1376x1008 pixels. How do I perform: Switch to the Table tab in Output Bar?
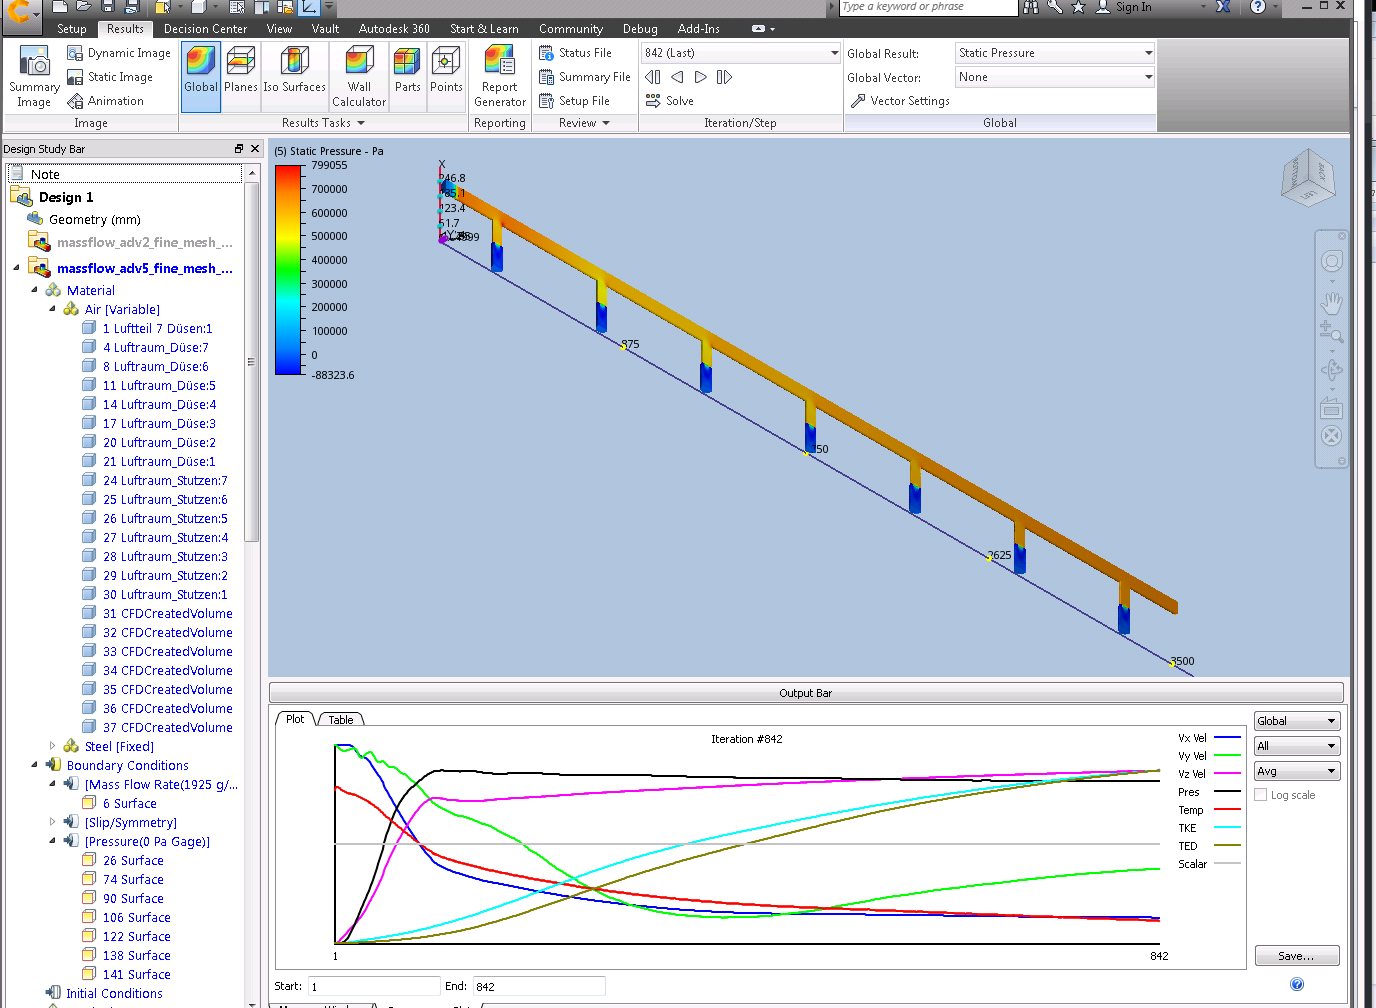click(x=340, y=720)
